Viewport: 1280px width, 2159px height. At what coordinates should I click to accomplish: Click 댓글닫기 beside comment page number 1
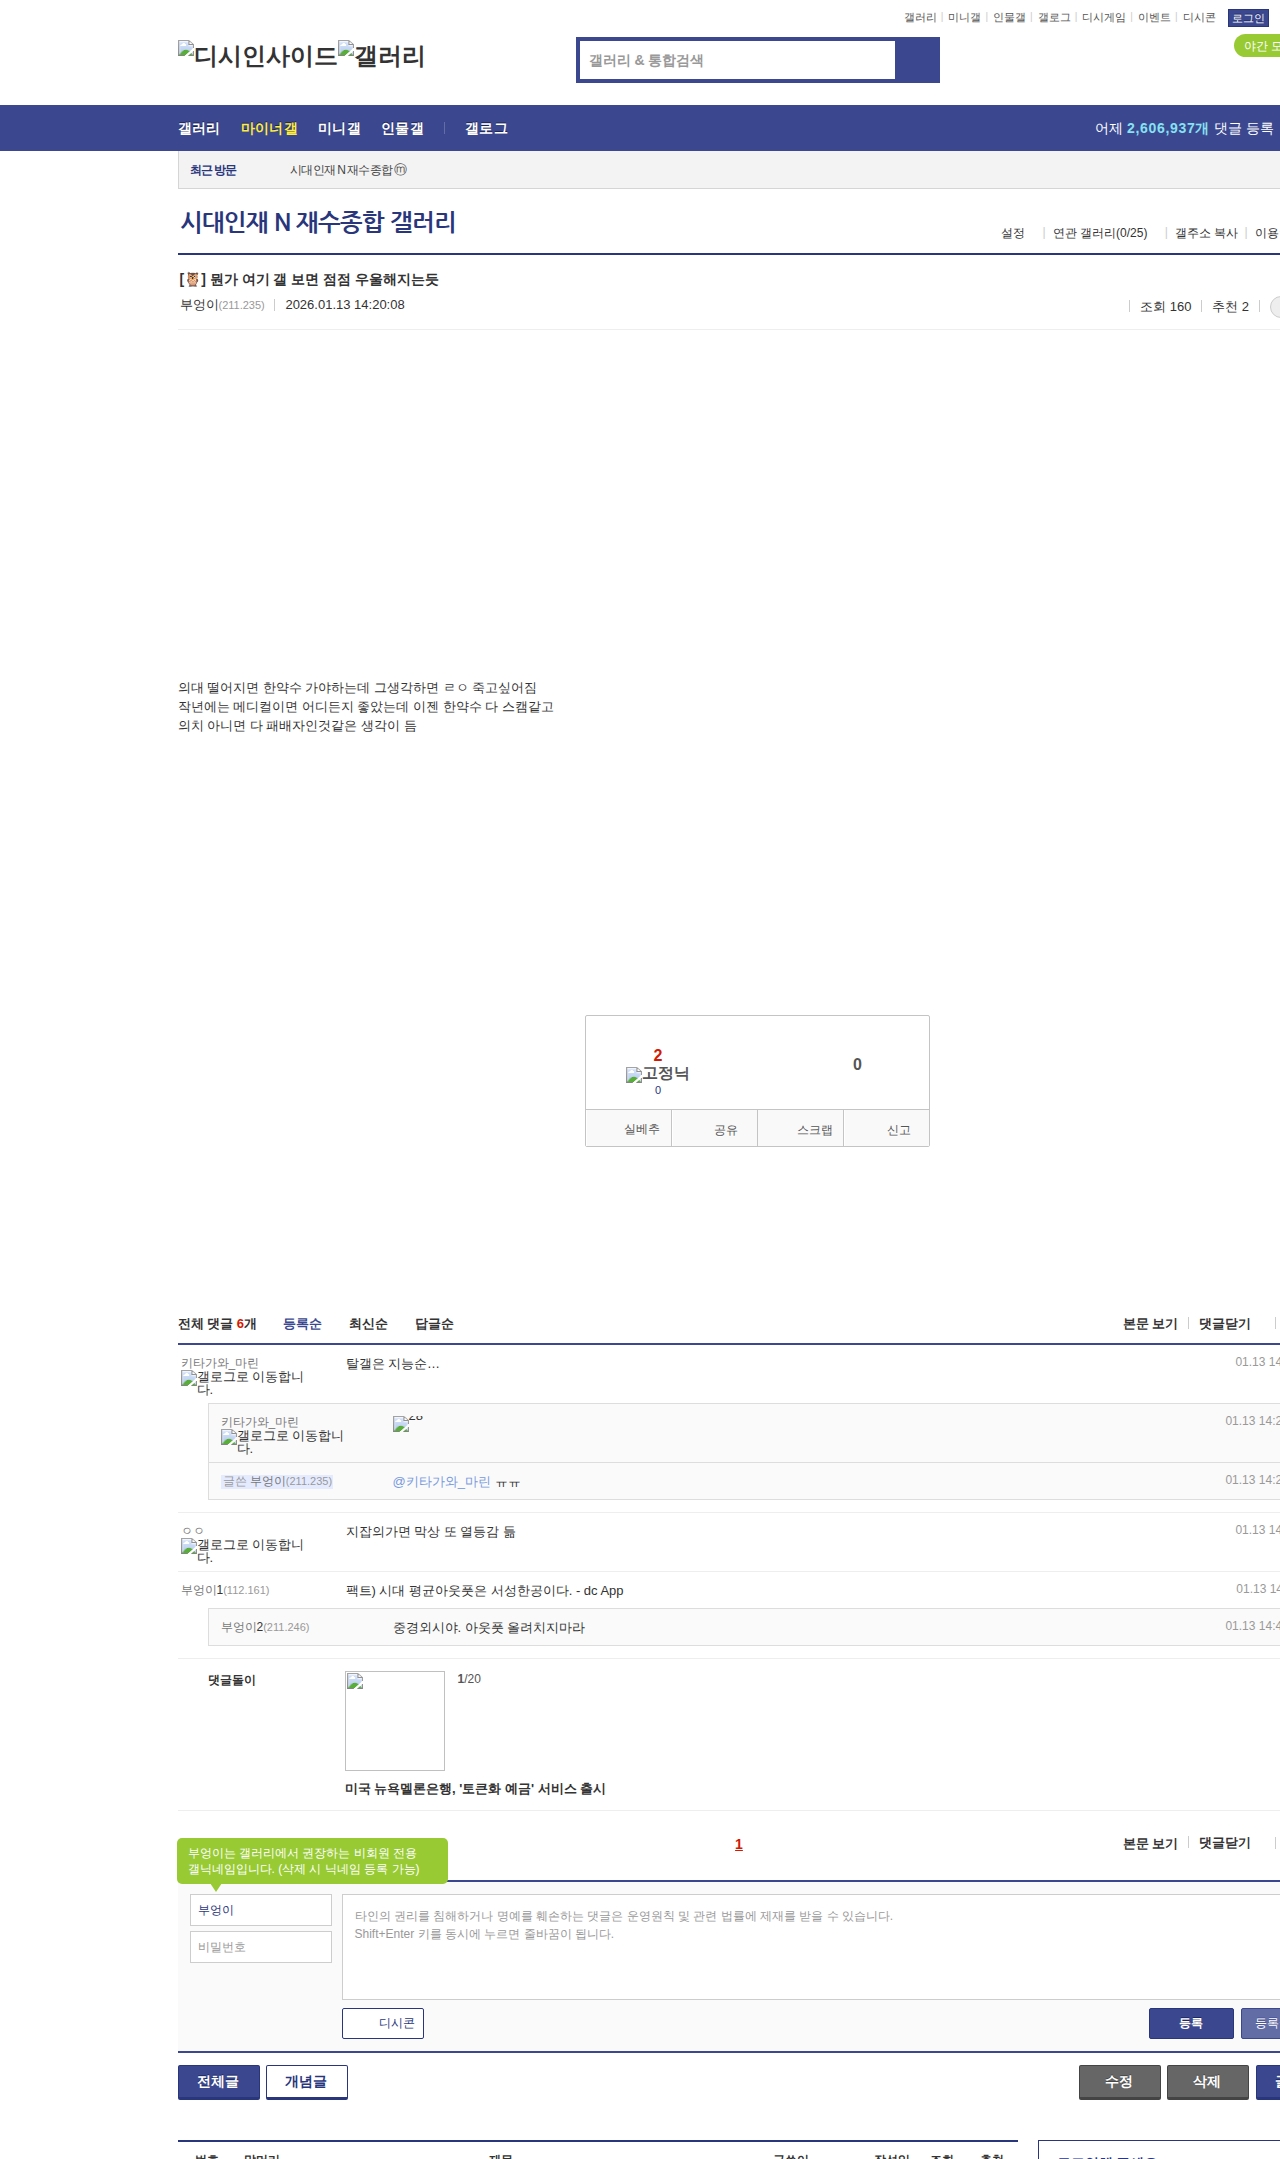[1225, 1843]
